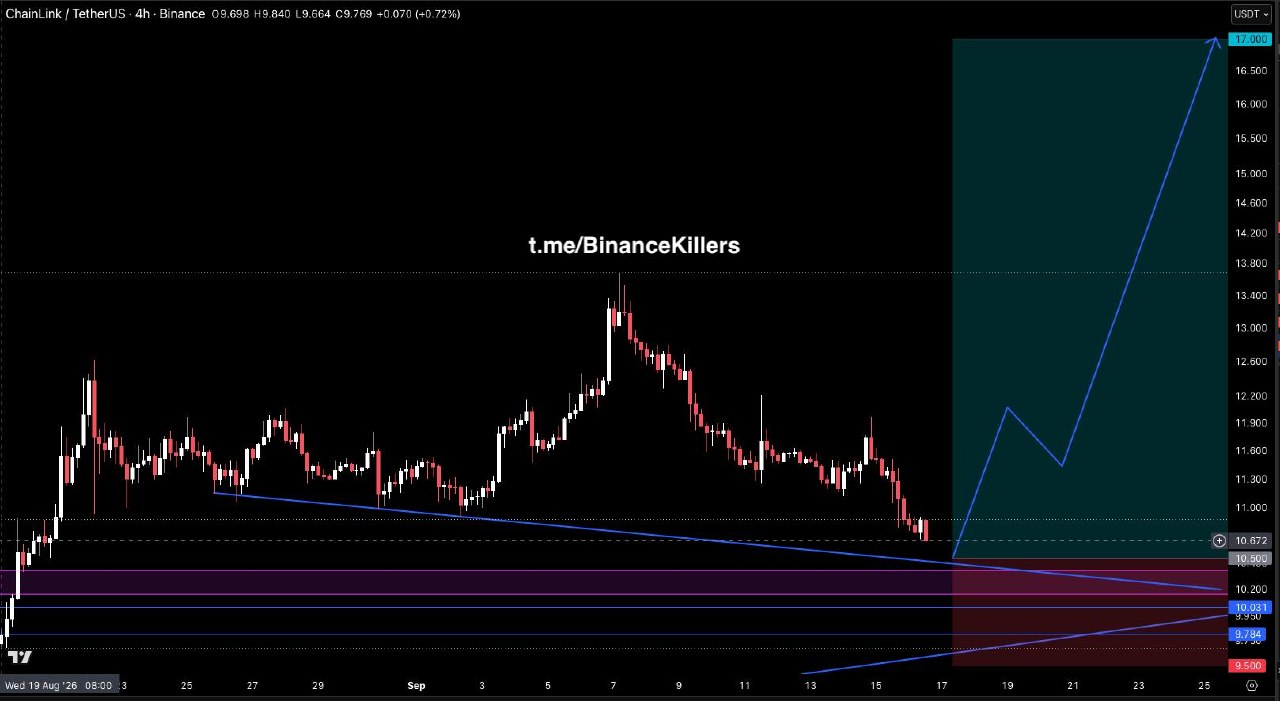Select the gray 10.500 entry price label
The image size is (1280, 701).
coord(1250,558)
